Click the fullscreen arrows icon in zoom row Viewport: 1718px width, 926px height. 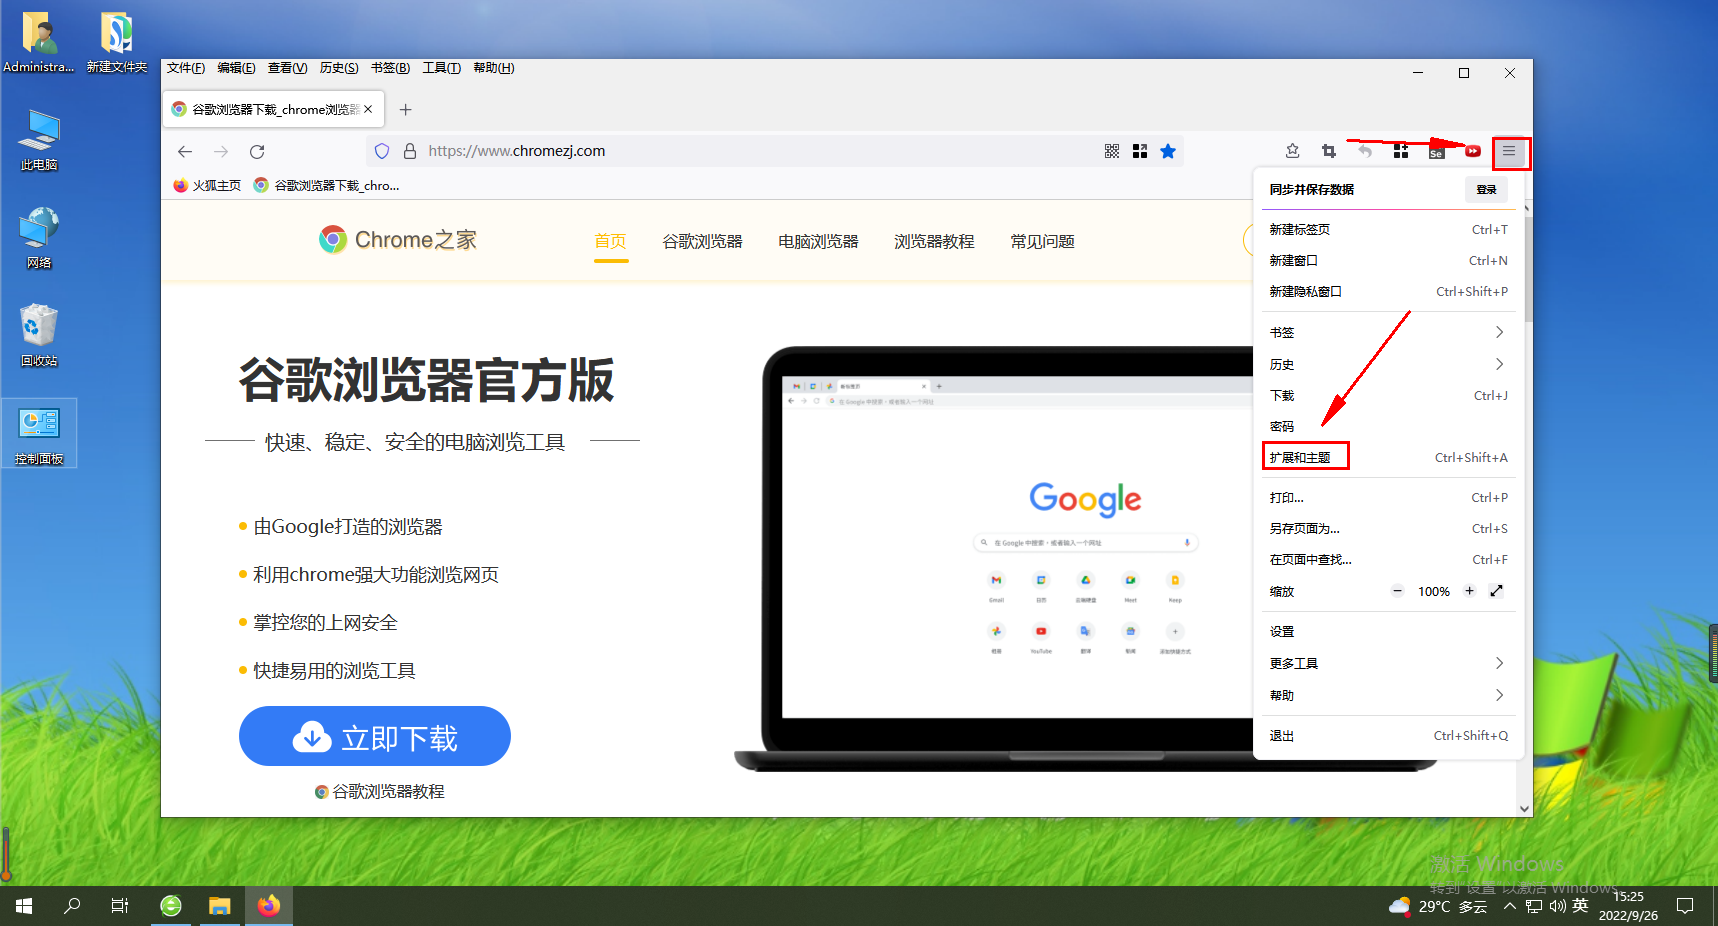(x=1496, y=591)
